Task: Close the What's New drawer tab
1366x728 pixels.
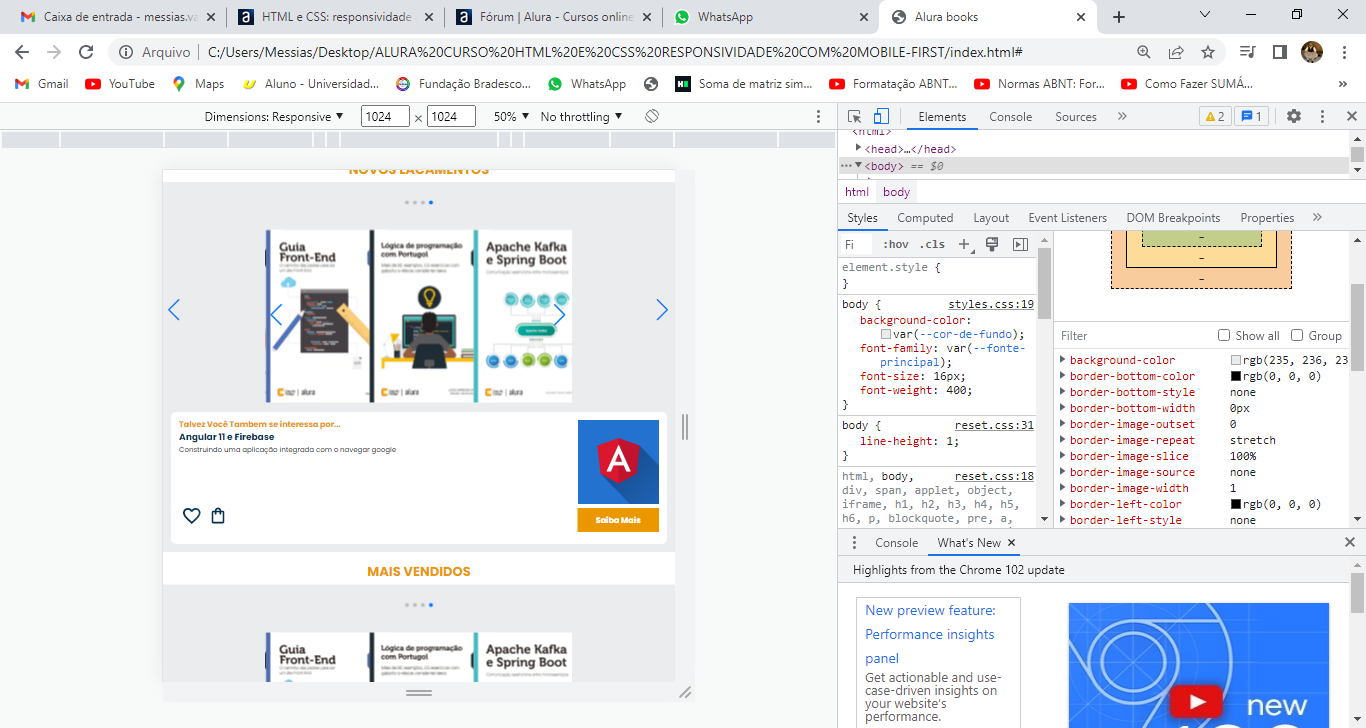Action: [1011, 542]
